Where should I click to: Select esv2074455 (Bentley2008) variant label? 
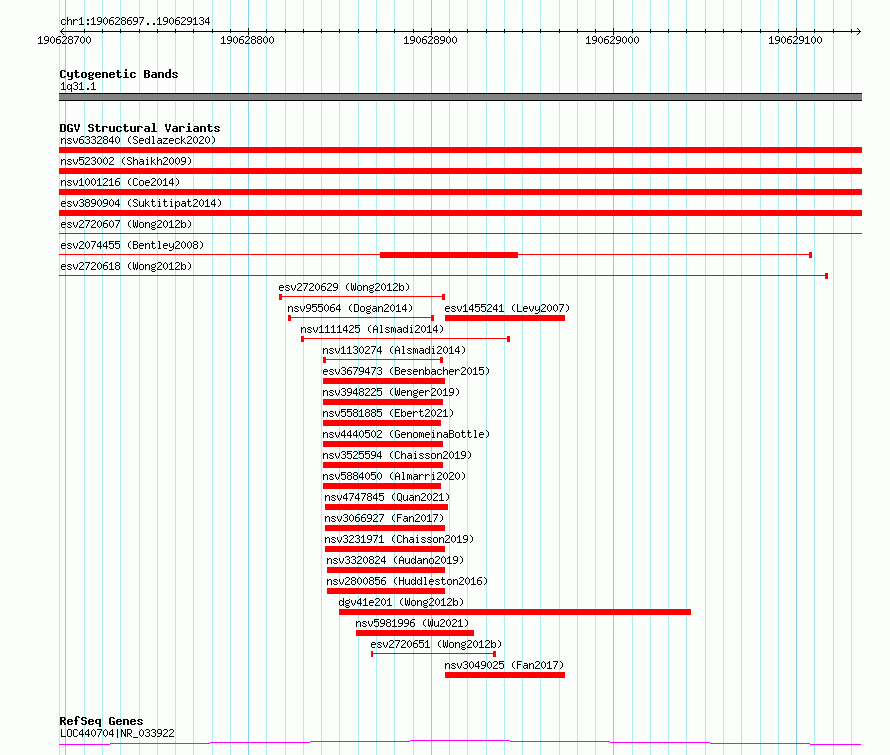[132, 245]
